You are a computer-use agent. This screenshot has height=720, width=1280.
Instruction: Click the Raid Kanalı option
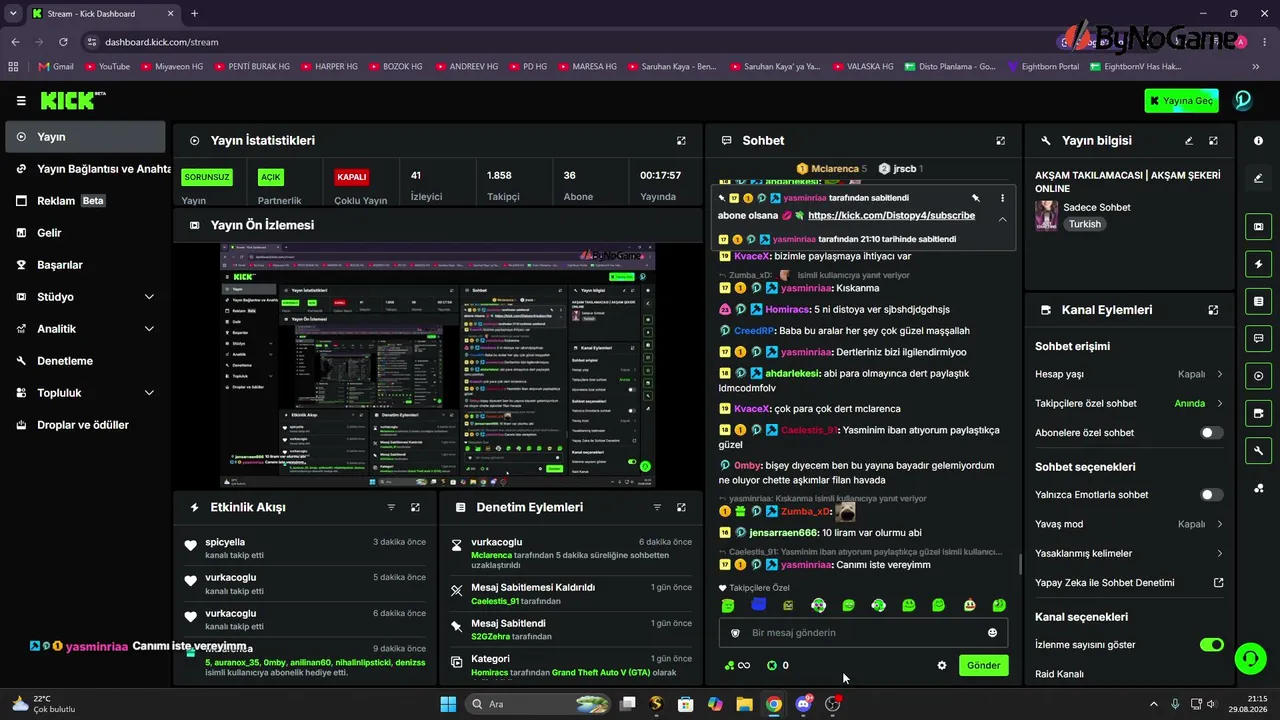click(1059, 674)
